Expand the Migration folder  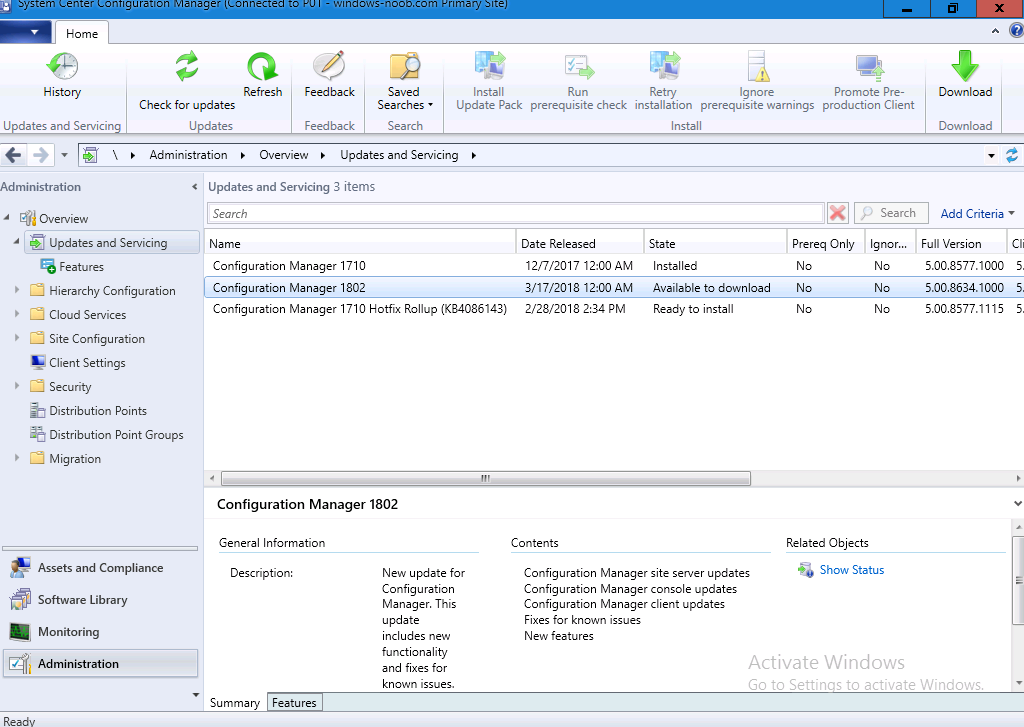tap(16, 459)
